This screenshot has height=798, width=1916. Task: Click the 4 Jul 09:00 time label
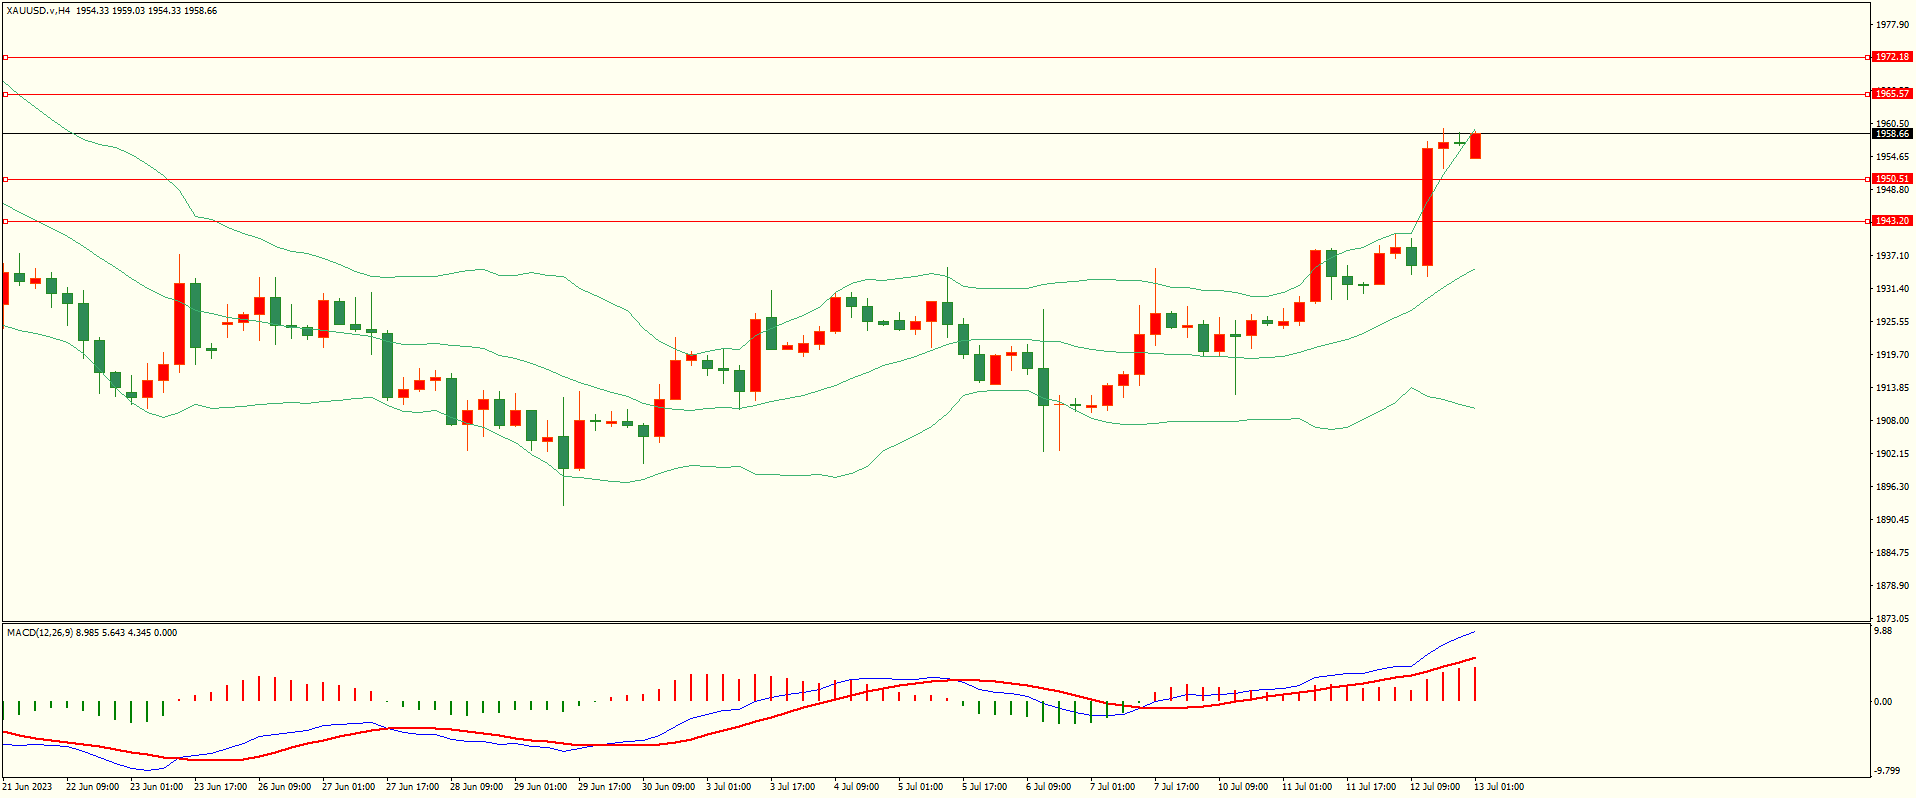(856, 787)
